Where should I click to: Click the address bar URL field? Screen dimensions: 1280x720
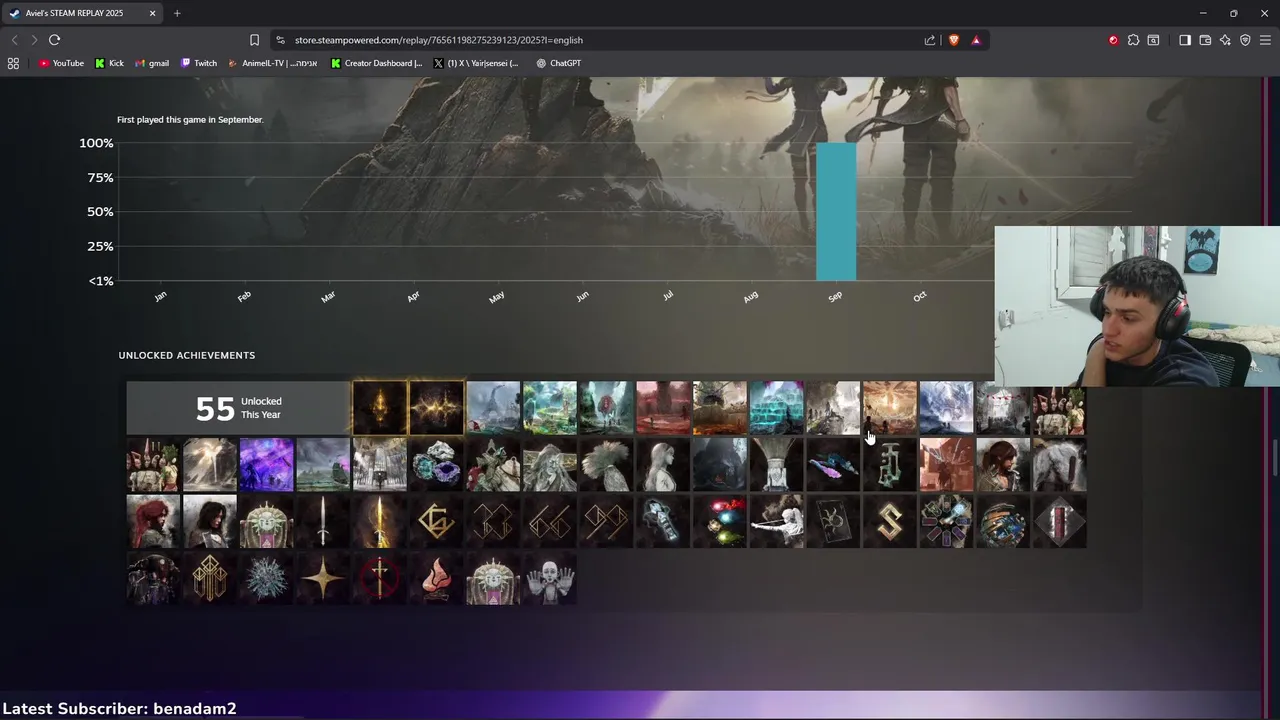pos(600,40)
